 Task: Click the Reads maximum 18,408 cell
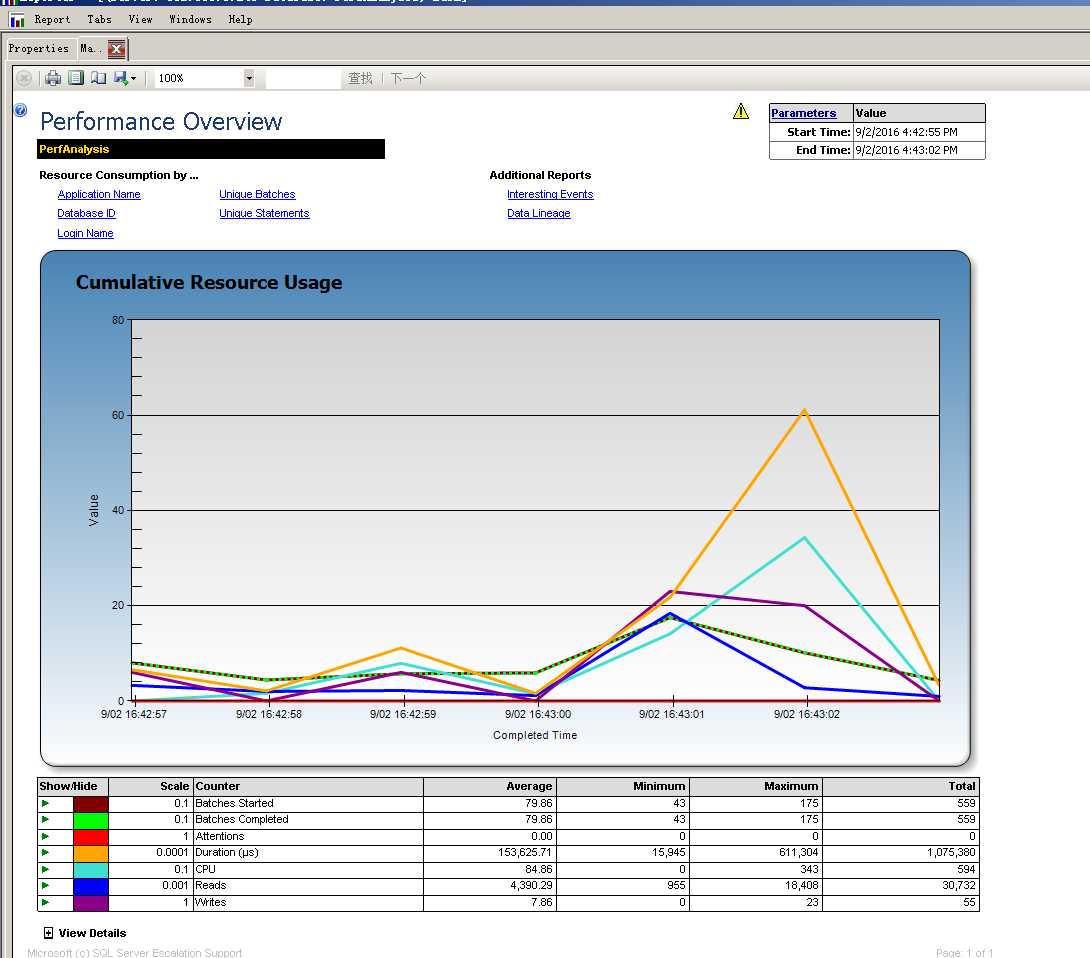[756, 886]
